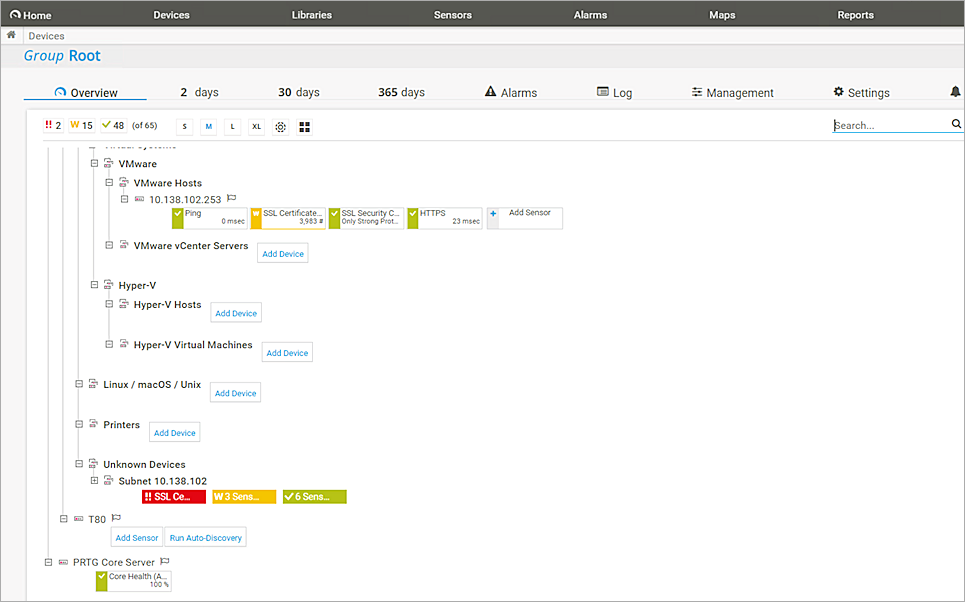The height and width of the screenshot is (602, 965).
Task: Open the Reports menu
Action: (x=855, y=15)
